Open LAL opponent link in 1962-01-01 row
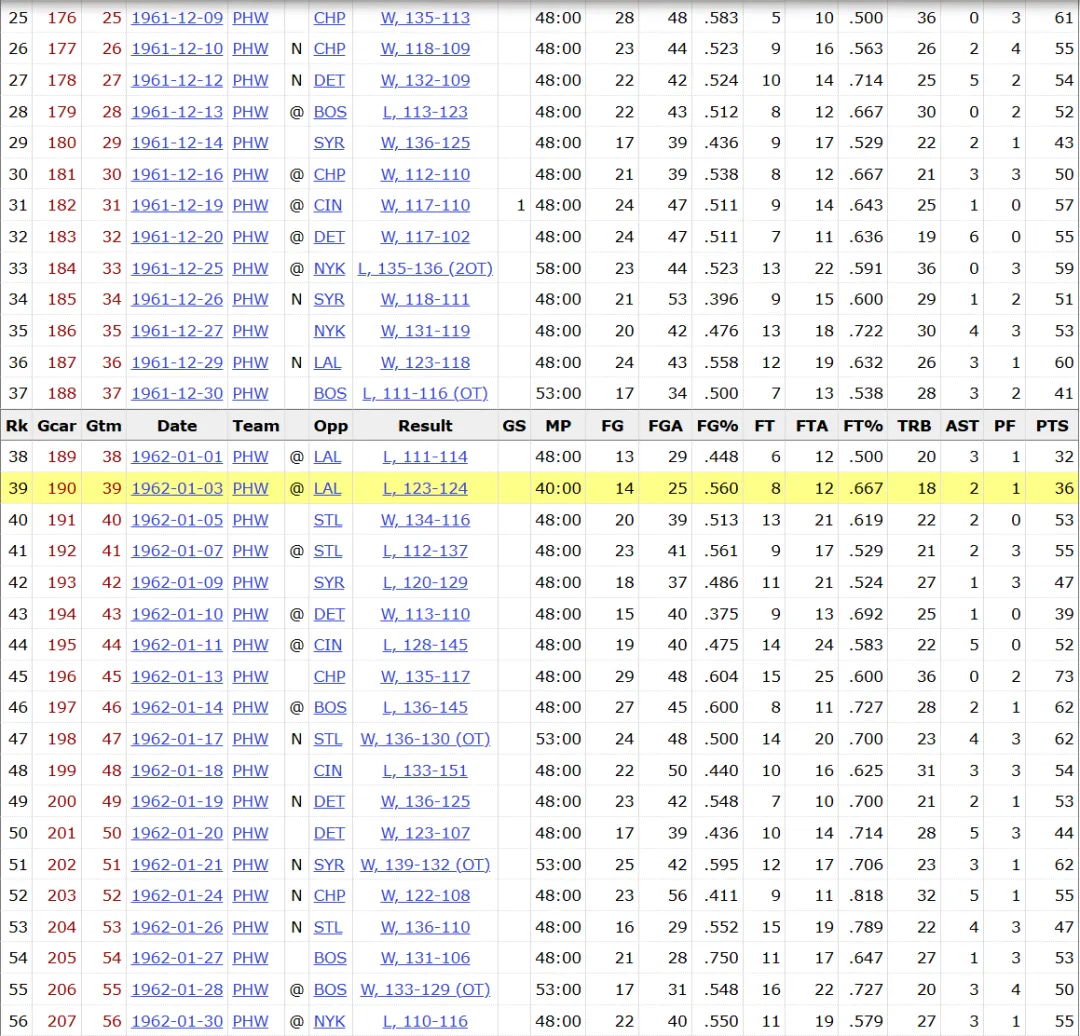 click(x=327, y=457)
